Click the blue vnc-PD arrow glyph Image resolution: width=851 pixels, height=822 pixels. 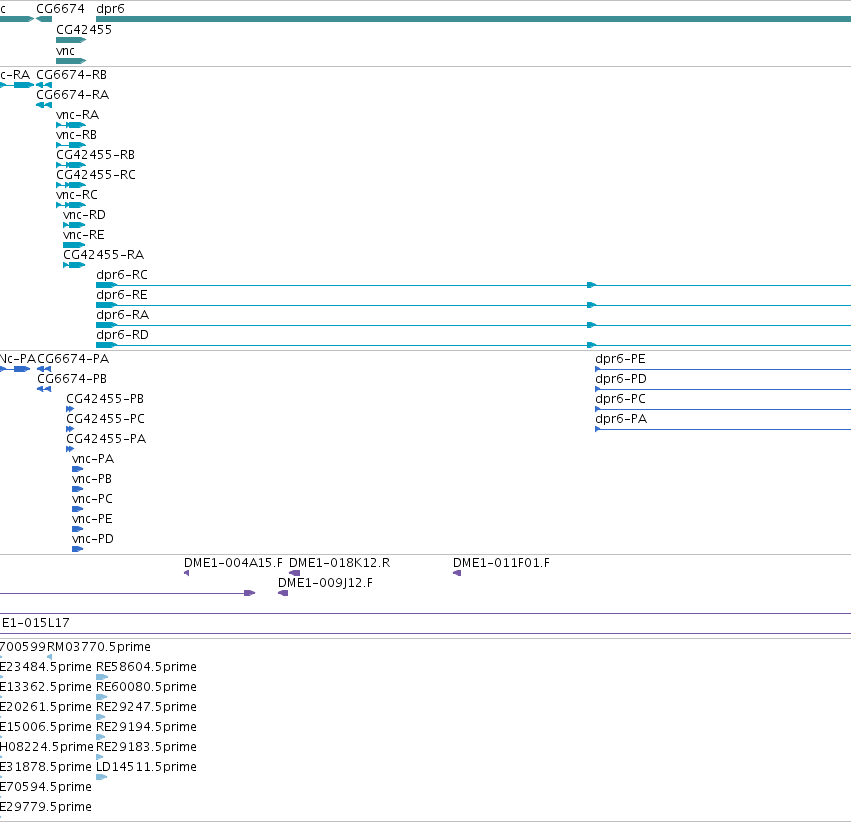click(x=78, y=550)
